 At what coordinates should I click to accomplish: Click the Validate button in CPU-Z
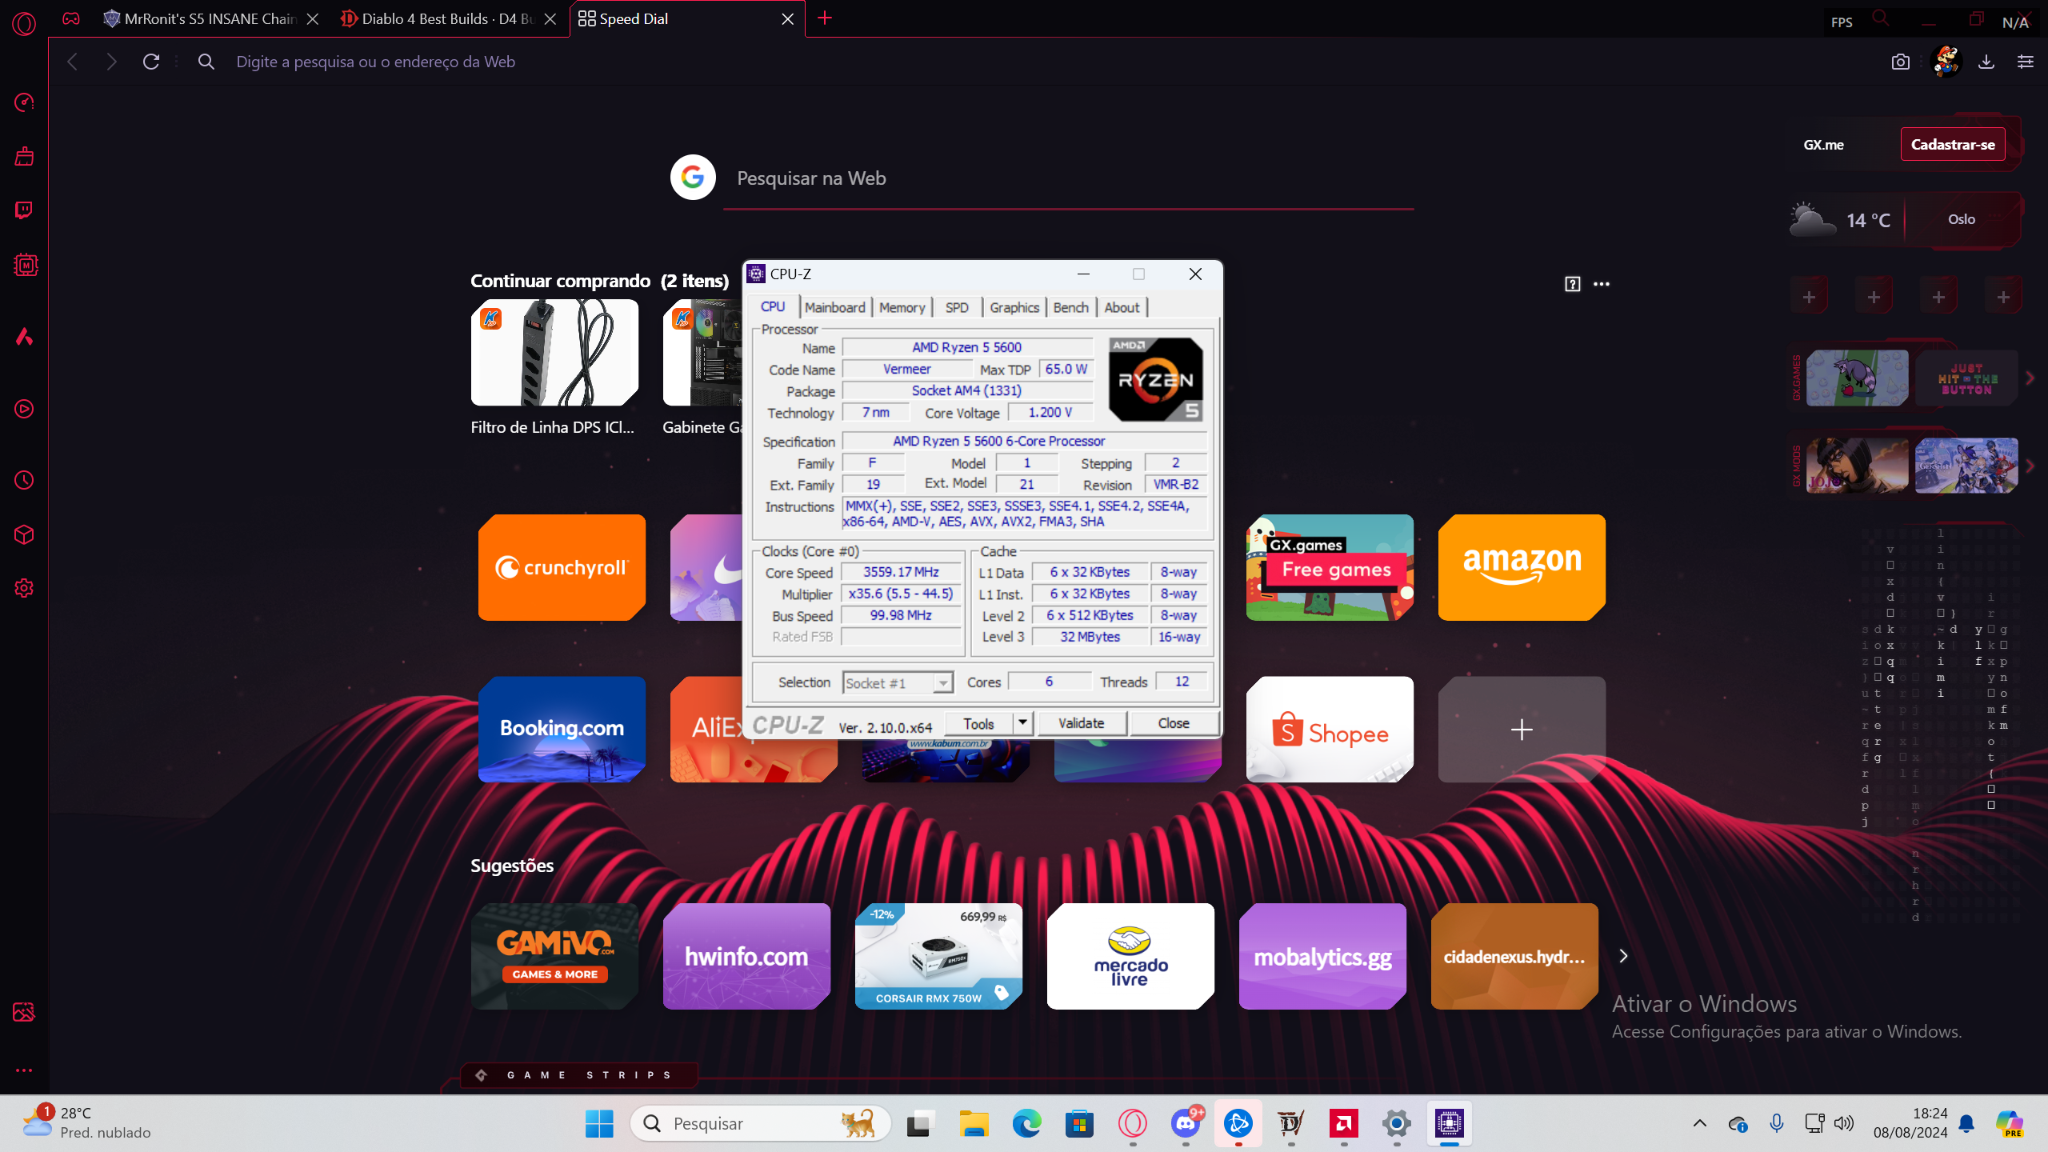(x=1081, y=723)
